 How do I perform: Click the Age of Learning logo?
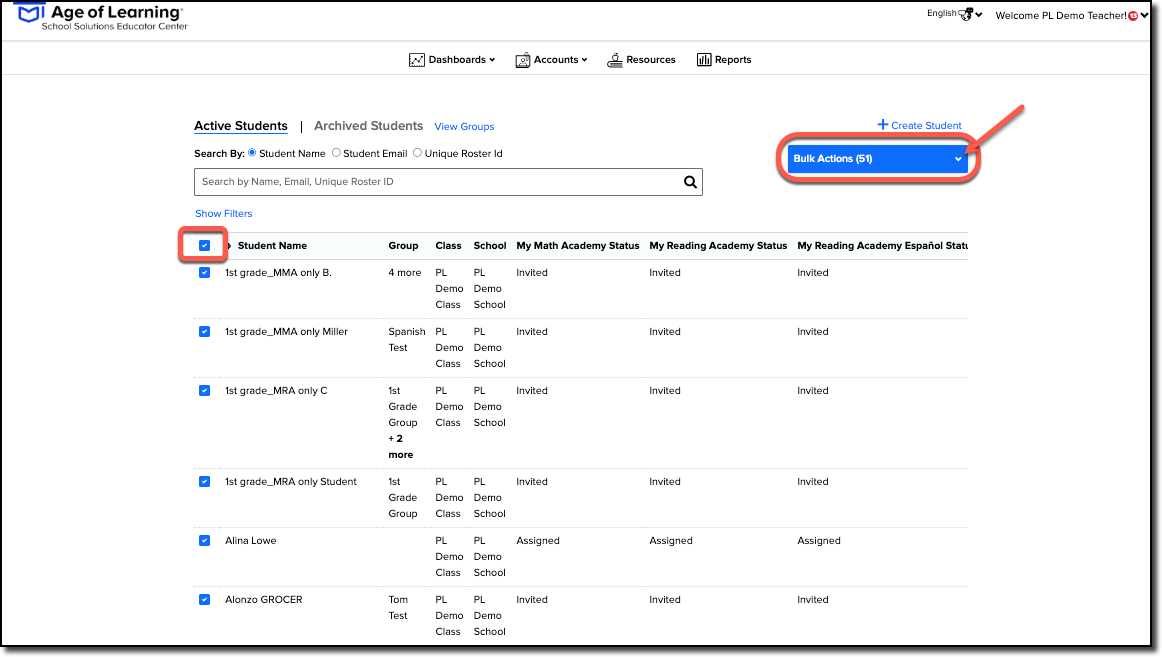102,16
